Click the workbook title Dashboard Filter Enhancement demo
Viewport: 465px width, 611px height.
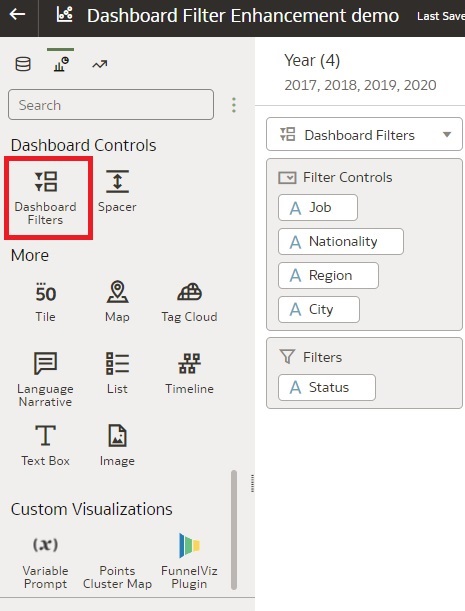[x=243, y=16]
